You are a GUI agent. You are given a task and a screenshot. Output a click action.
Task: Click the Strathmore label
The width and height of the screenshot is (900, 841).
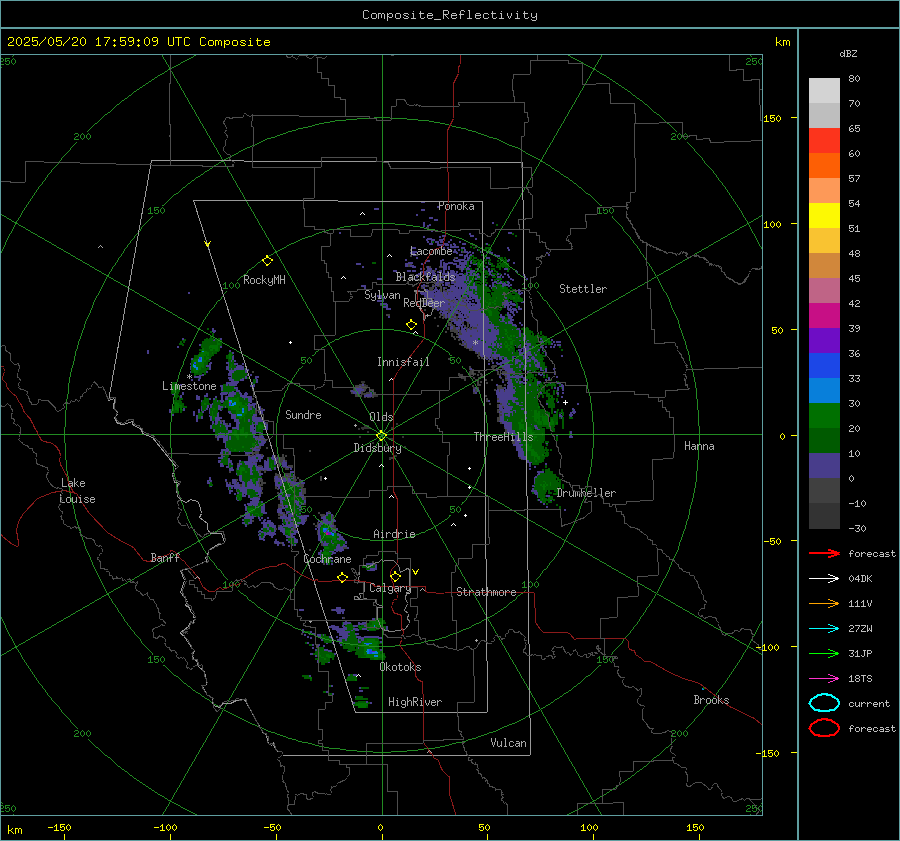pyautogui.click(x=486, y=592)
